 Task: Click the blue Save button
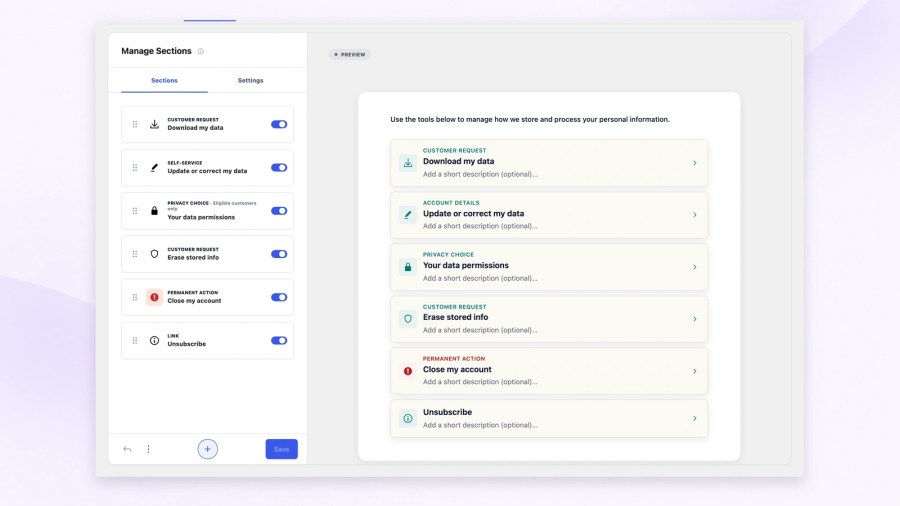[281, 449]
